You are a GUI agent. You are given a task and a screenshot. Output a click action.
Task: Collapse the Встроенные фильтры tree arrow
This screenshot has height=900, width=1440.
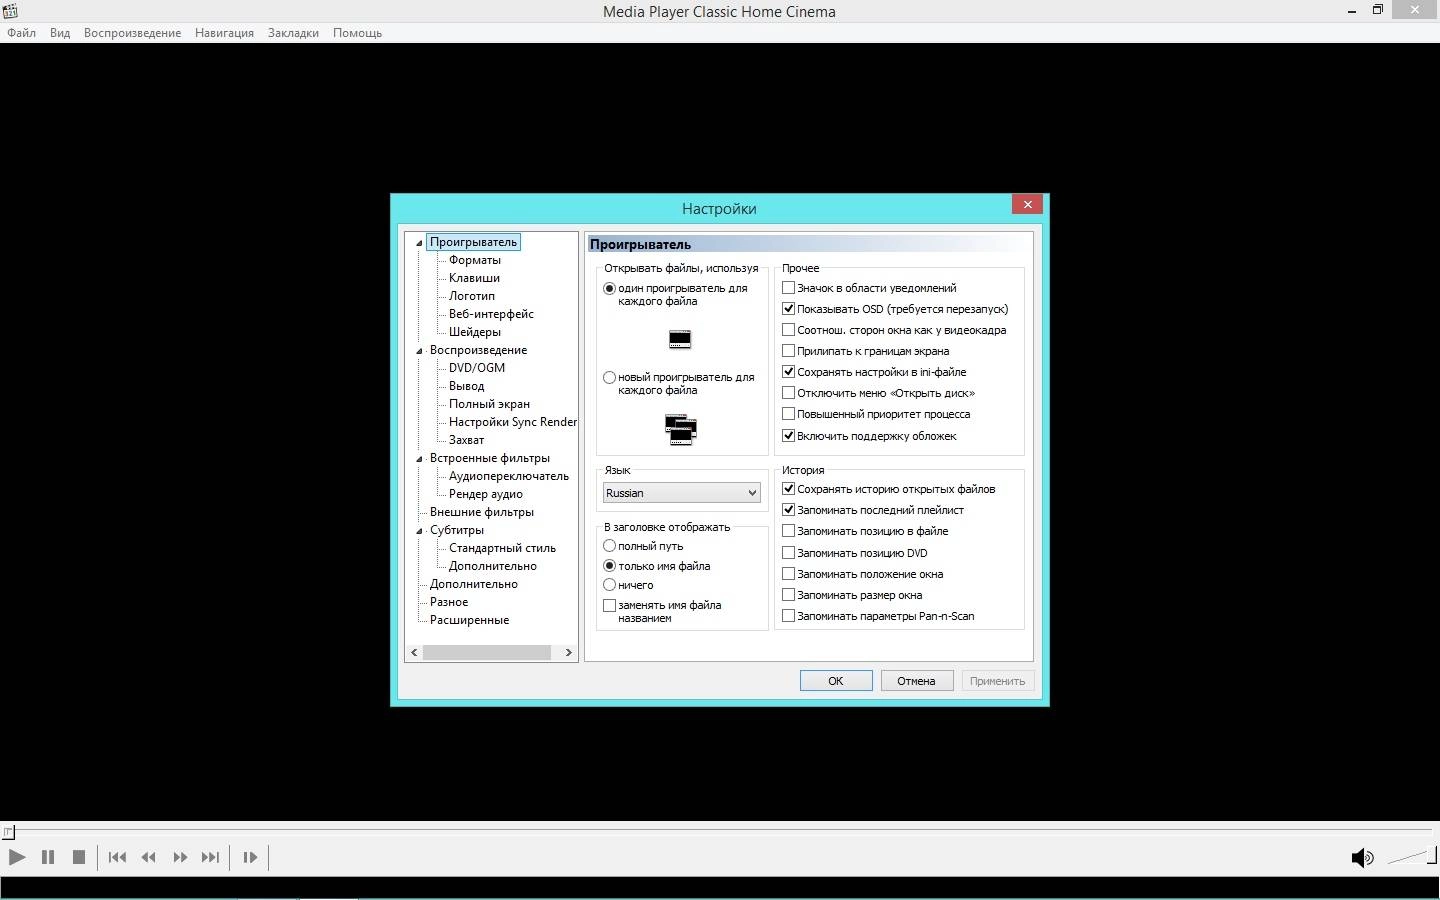[420, 459]
